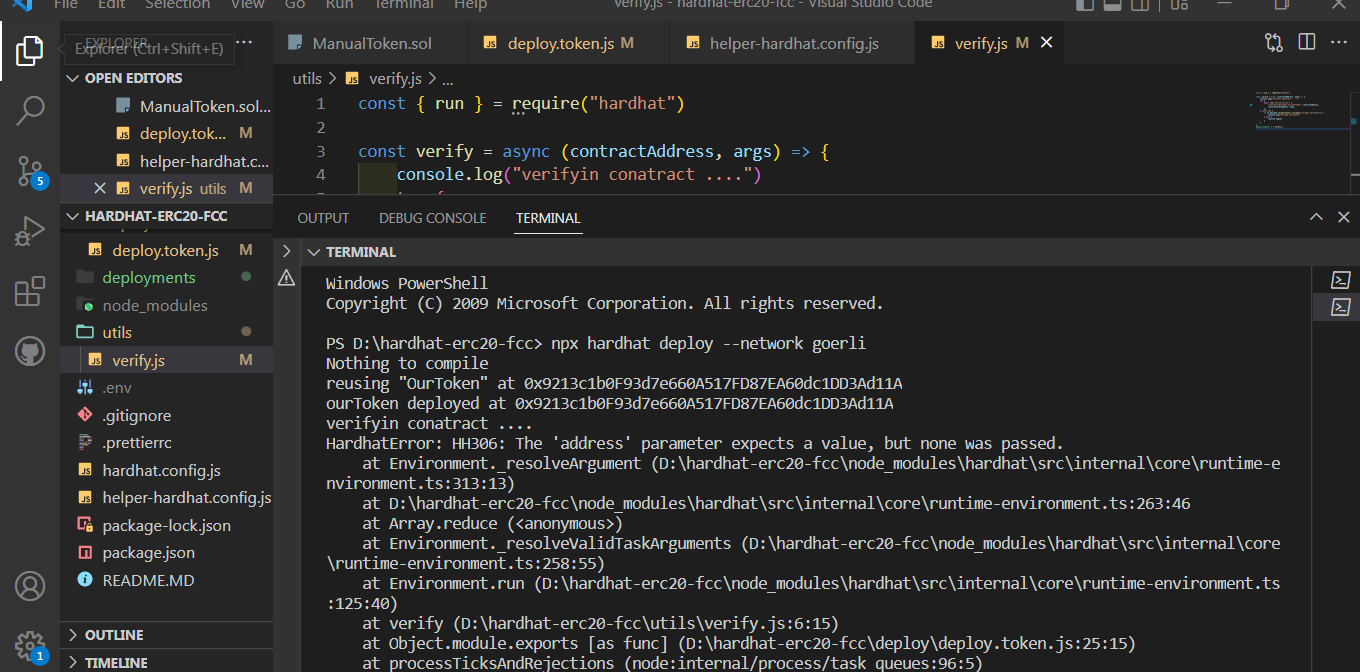The height and width of the screenshot is (672, 1360).
Task: Open the Run and Debug view
Action: point(30,232)
